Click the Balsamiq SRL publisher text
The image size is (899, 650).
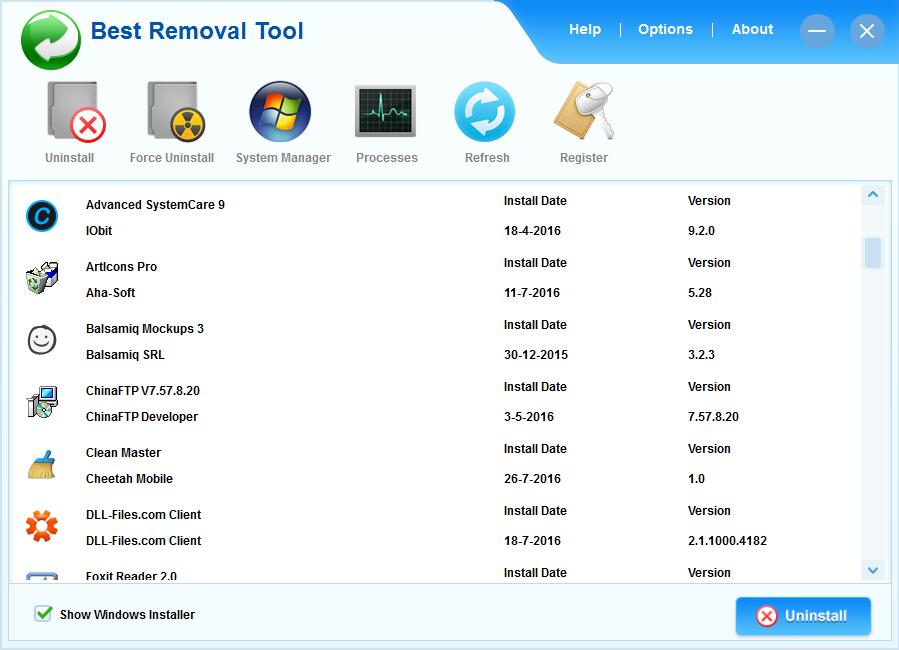pyautogui.click(x=125, y=354)
